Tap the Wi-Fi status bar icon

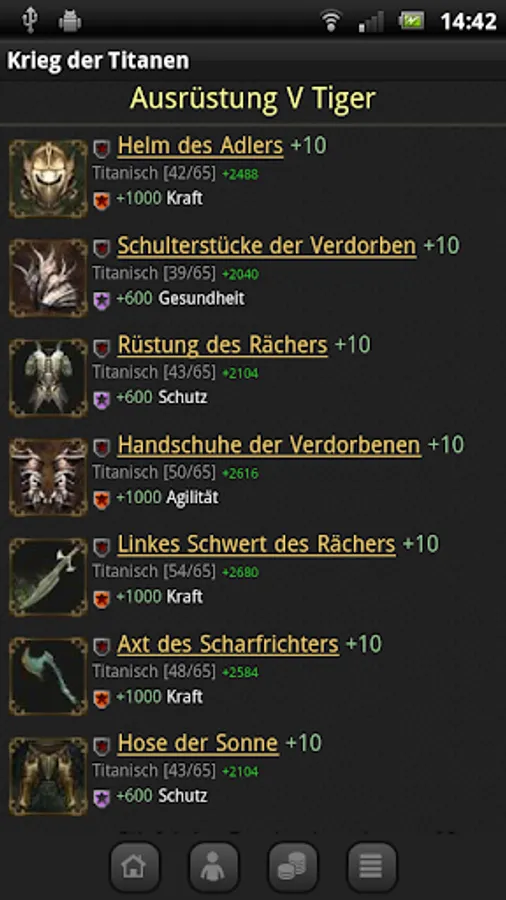coord(331,22)
